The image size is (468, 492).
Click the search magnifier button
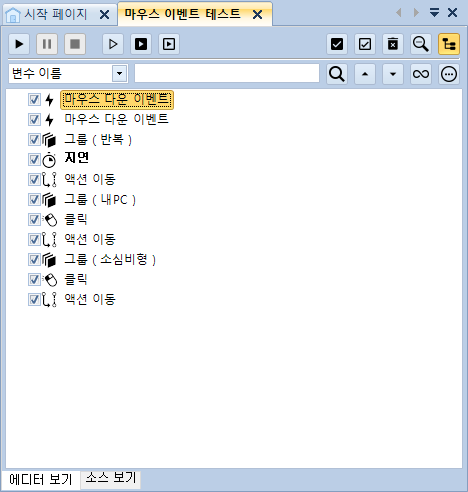pos(337,74)
